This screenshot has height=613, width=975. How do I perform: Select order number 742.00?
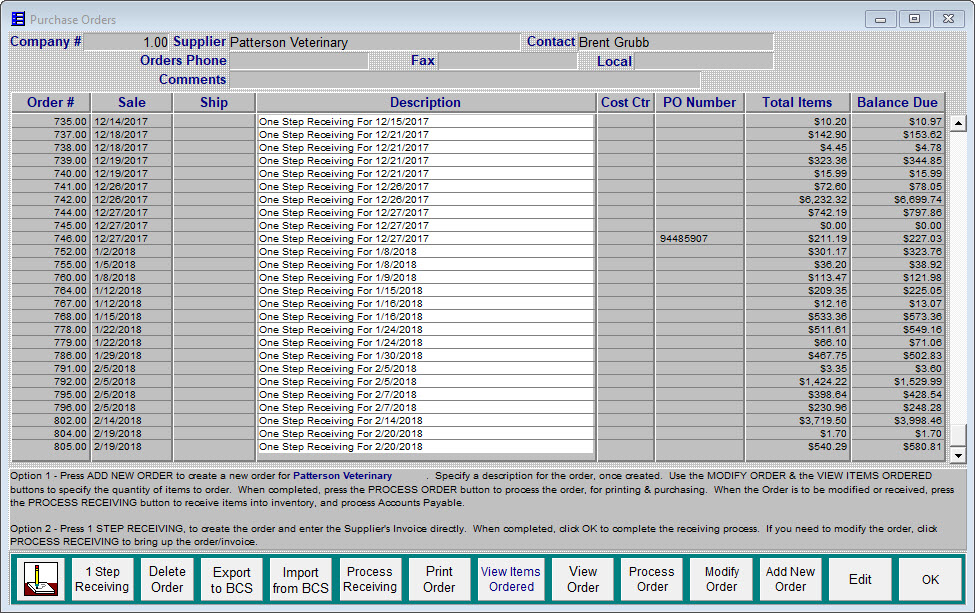coord(51,200)
